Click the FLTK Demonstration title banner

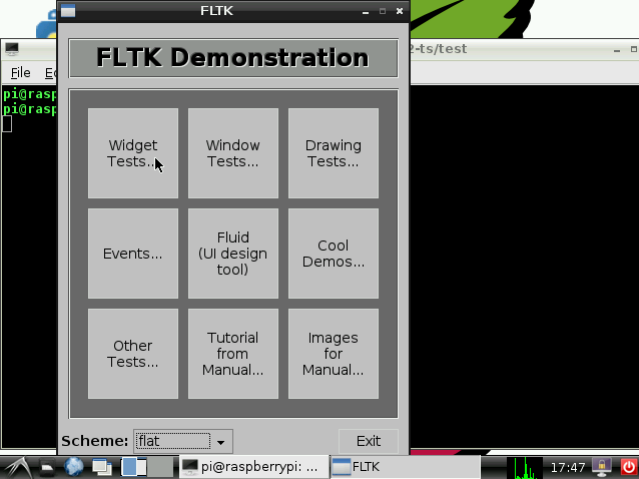(233, 58)
